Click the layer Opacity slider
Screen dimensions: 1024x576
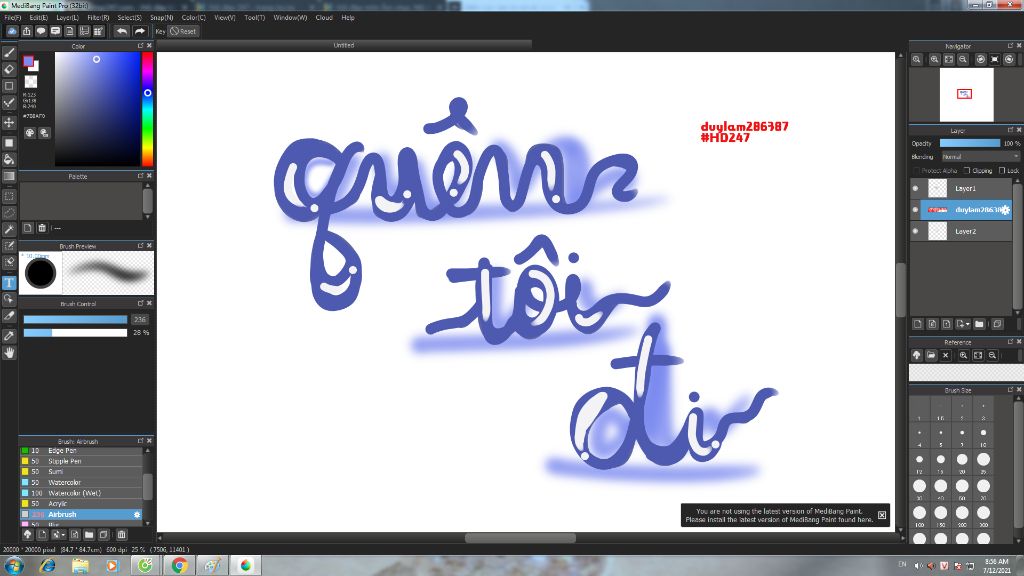[970, 143]
